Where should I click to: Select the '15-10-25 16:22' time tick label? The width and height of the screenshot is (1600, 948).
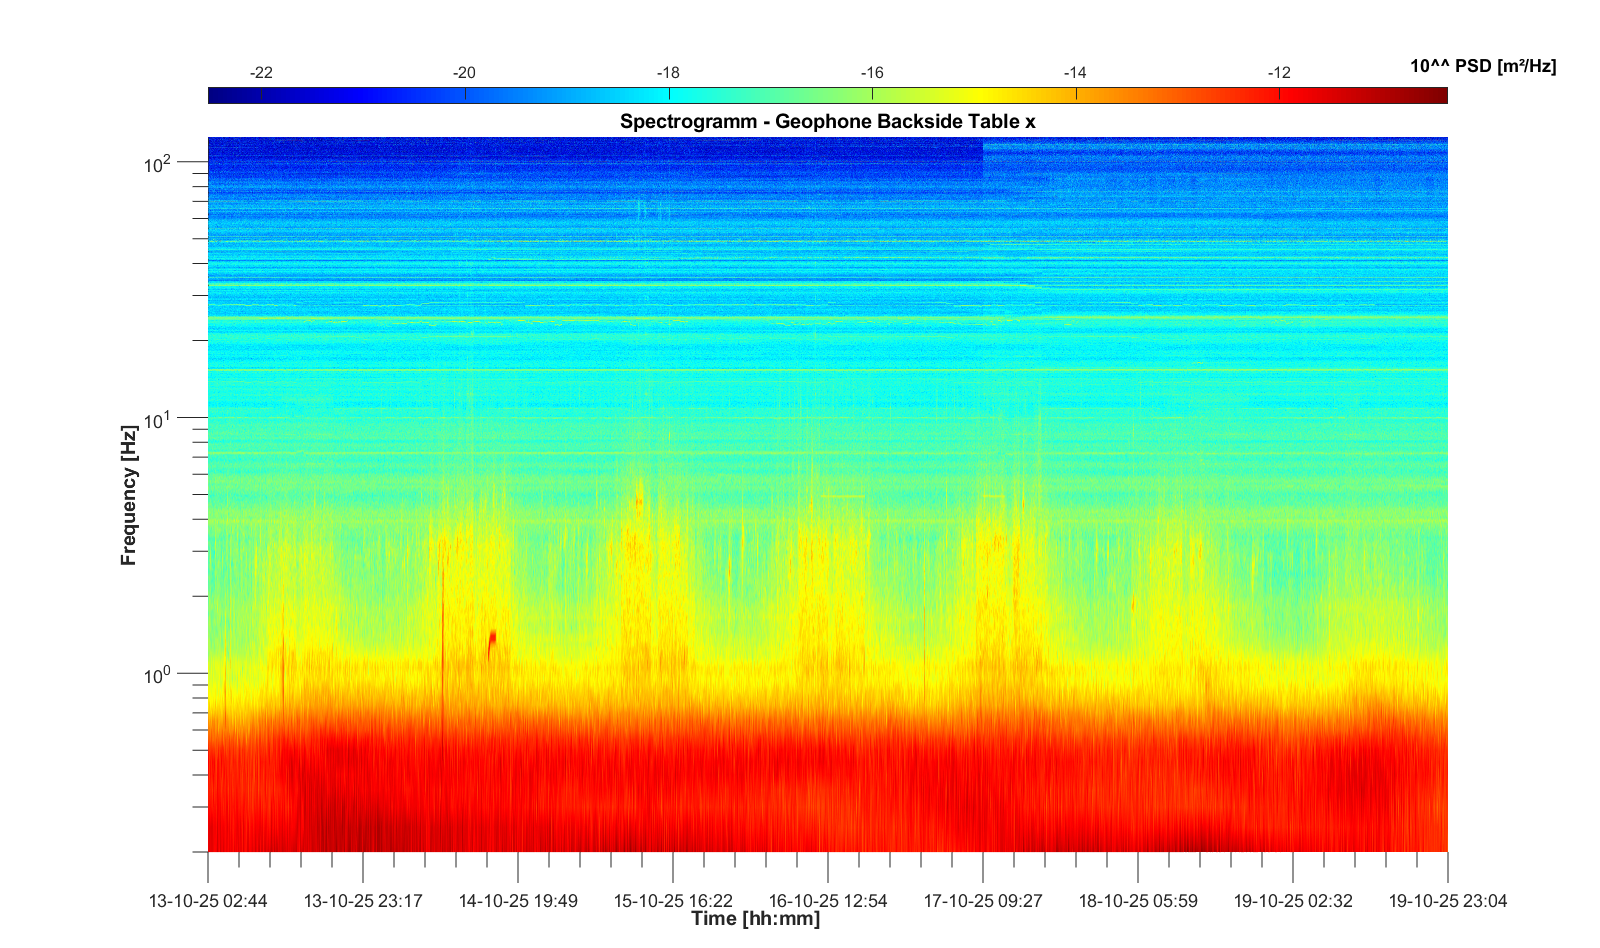point(673,901)
